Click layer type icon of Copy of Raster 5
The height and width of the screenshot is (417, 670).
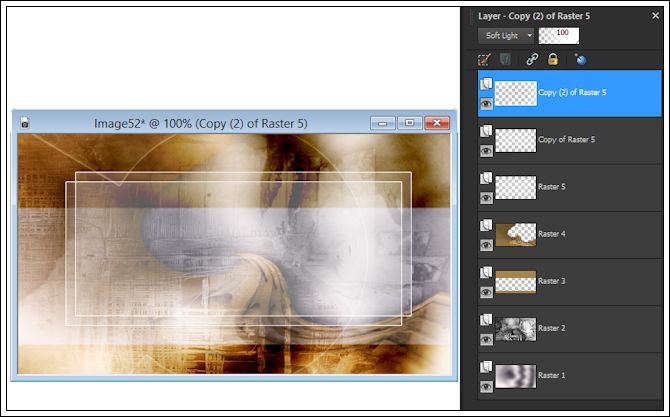(486, 131)
